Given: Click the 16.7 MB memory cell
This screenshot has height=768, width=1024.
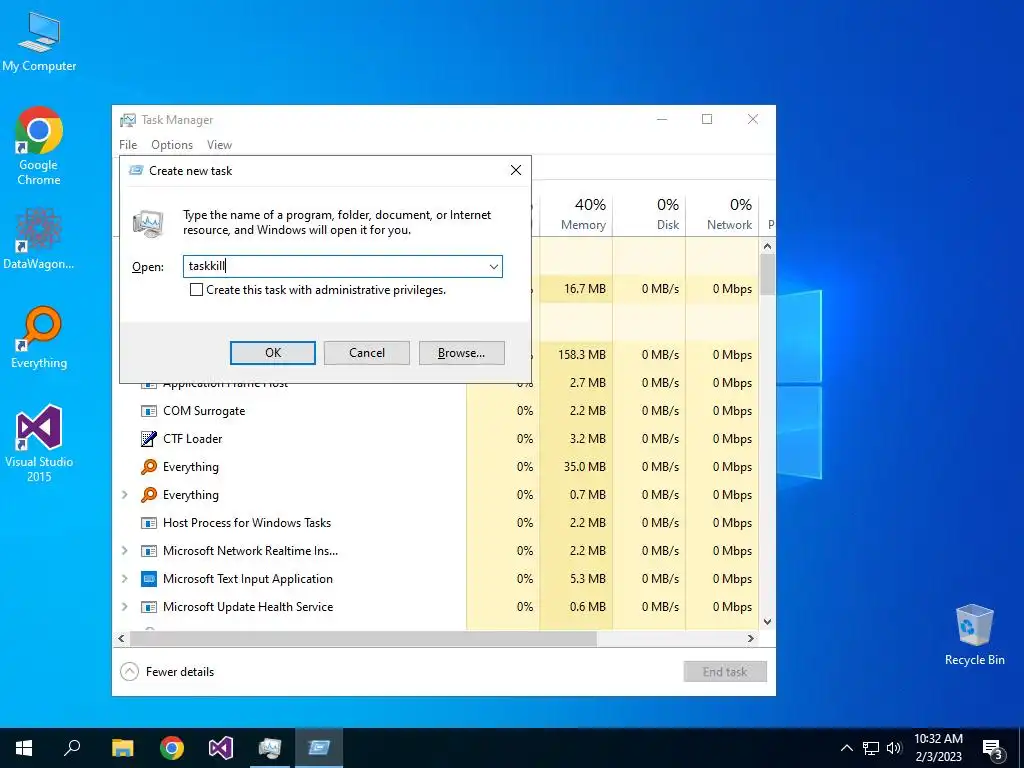Looking at the screenshot, I should pyautogui.click(x=577, y=289).
